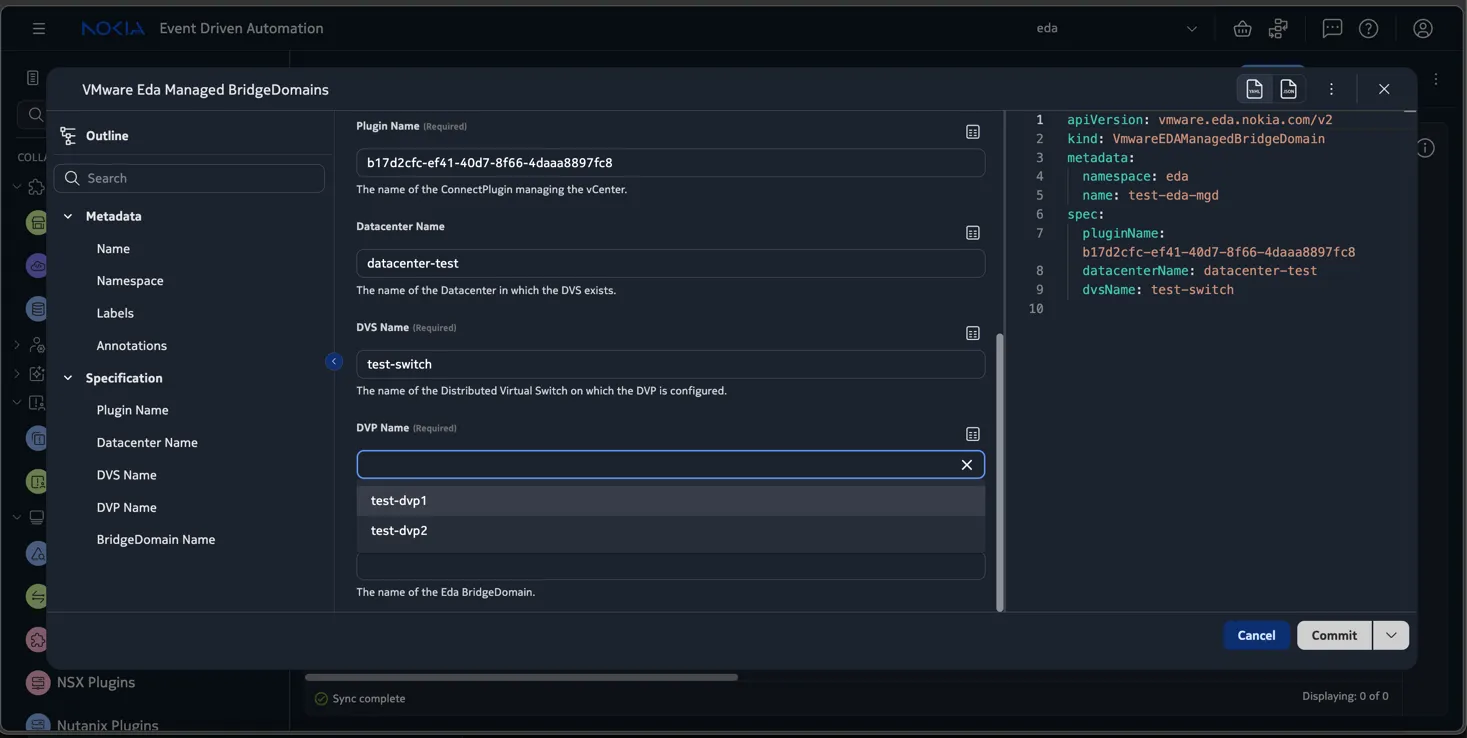Open the chat messages icon

[x=1332, y=28]
